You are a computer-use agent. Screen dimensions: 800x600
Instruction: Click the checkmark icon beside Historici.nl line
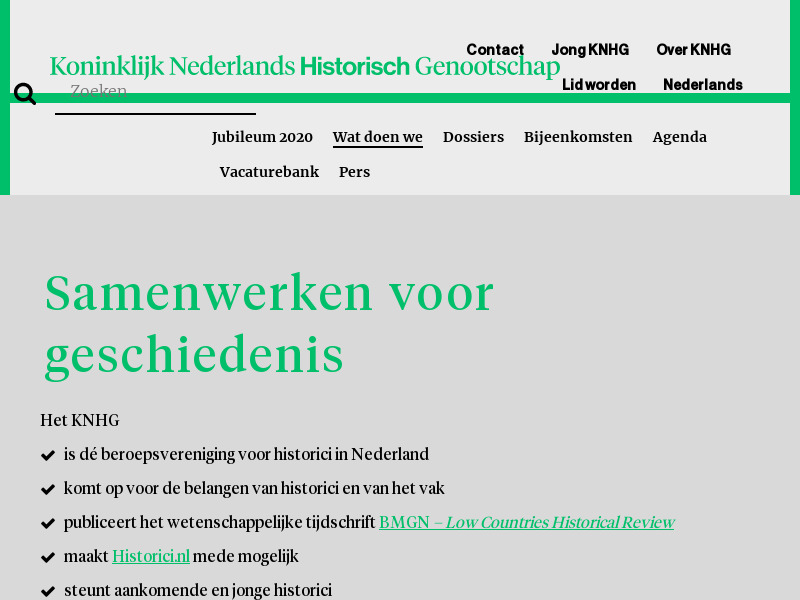(47, 556)
